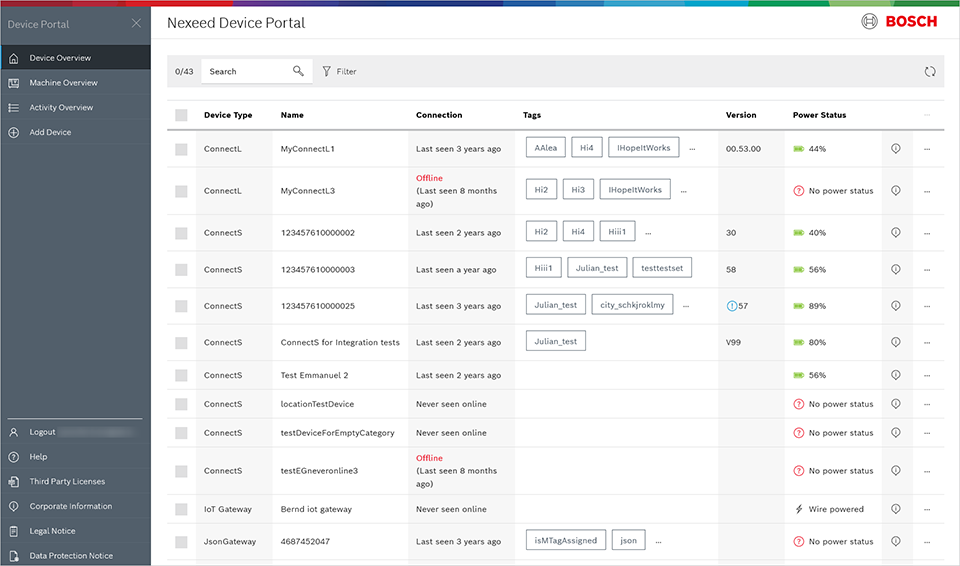Open info icon for Test Emmanuel 2

[x=896, y=374]
